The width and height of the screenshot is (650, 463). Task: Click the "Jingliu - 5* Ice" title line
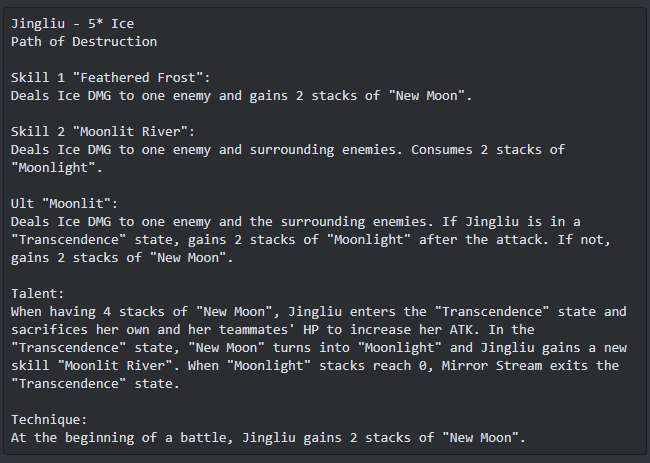click(x=73, y=24)
